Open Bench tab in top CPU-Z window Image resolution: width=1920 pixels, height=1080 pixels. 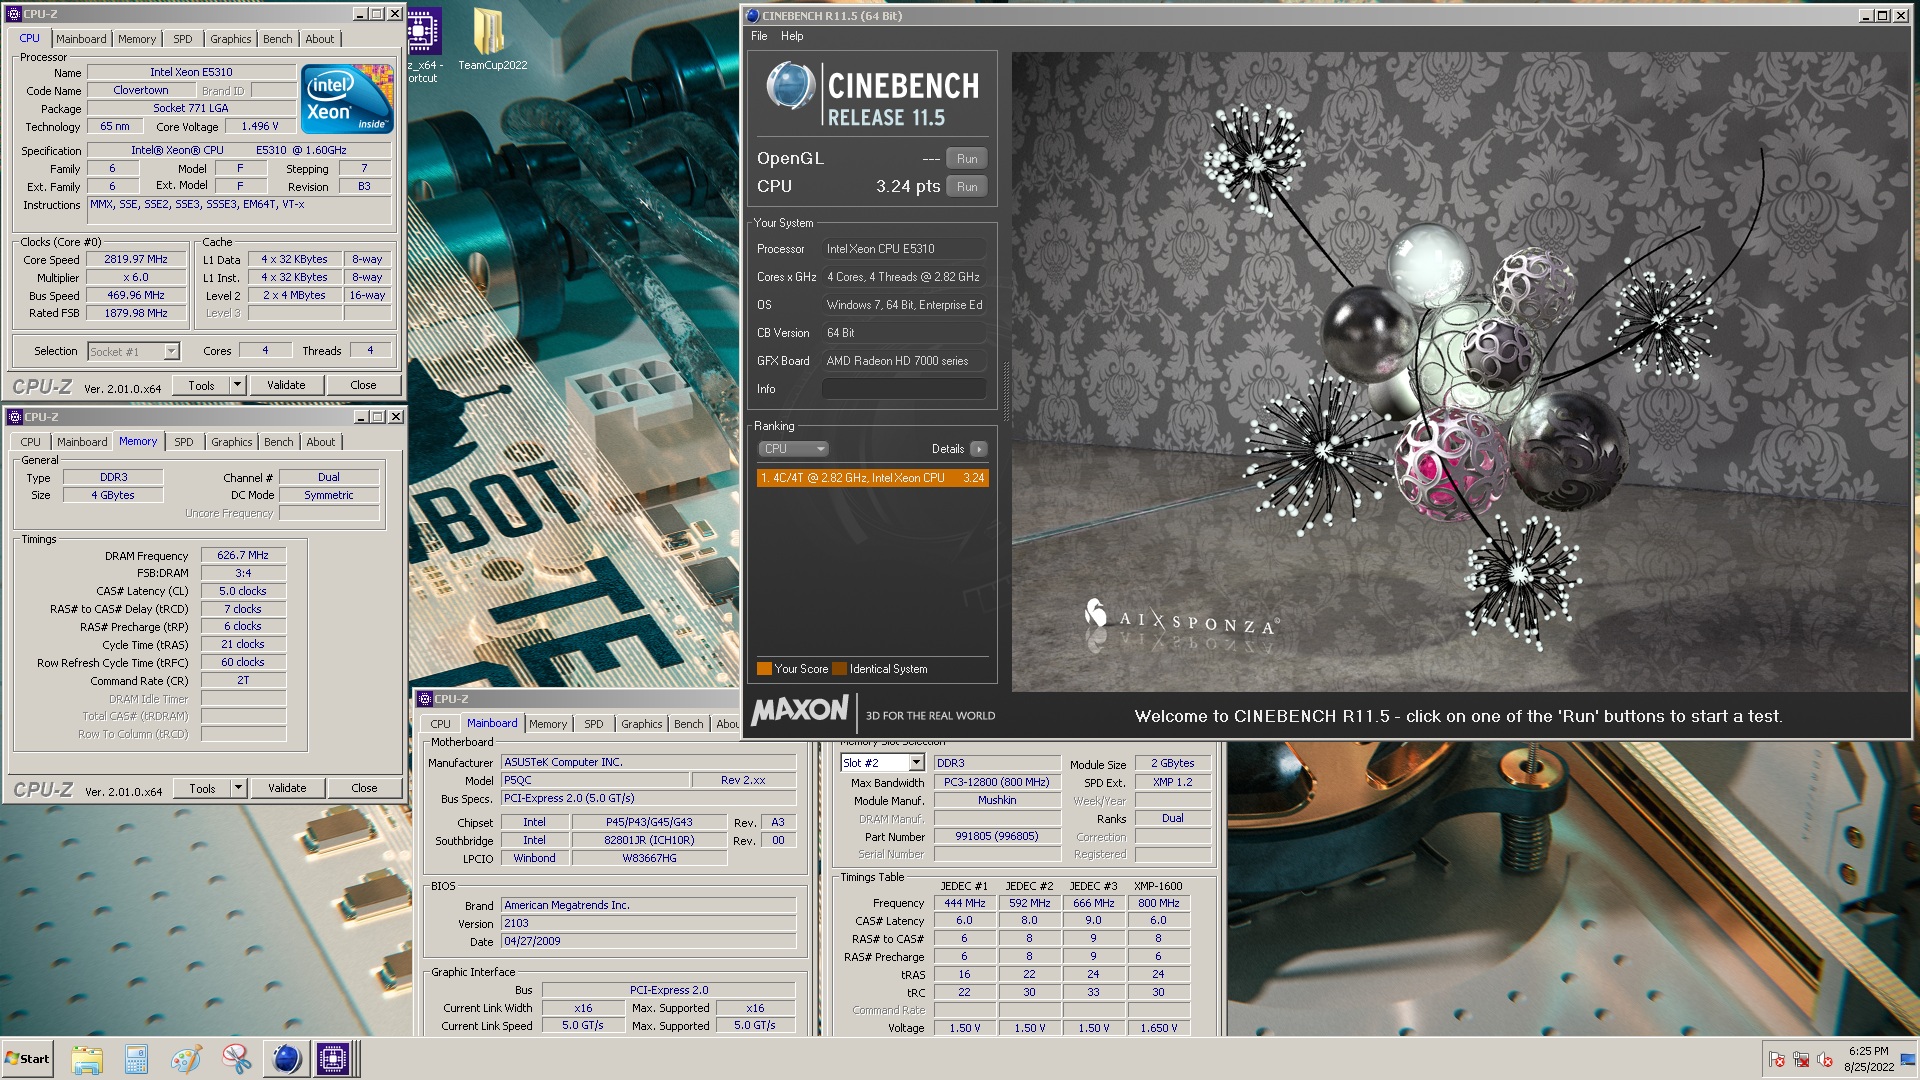click(x=278, y=39)
